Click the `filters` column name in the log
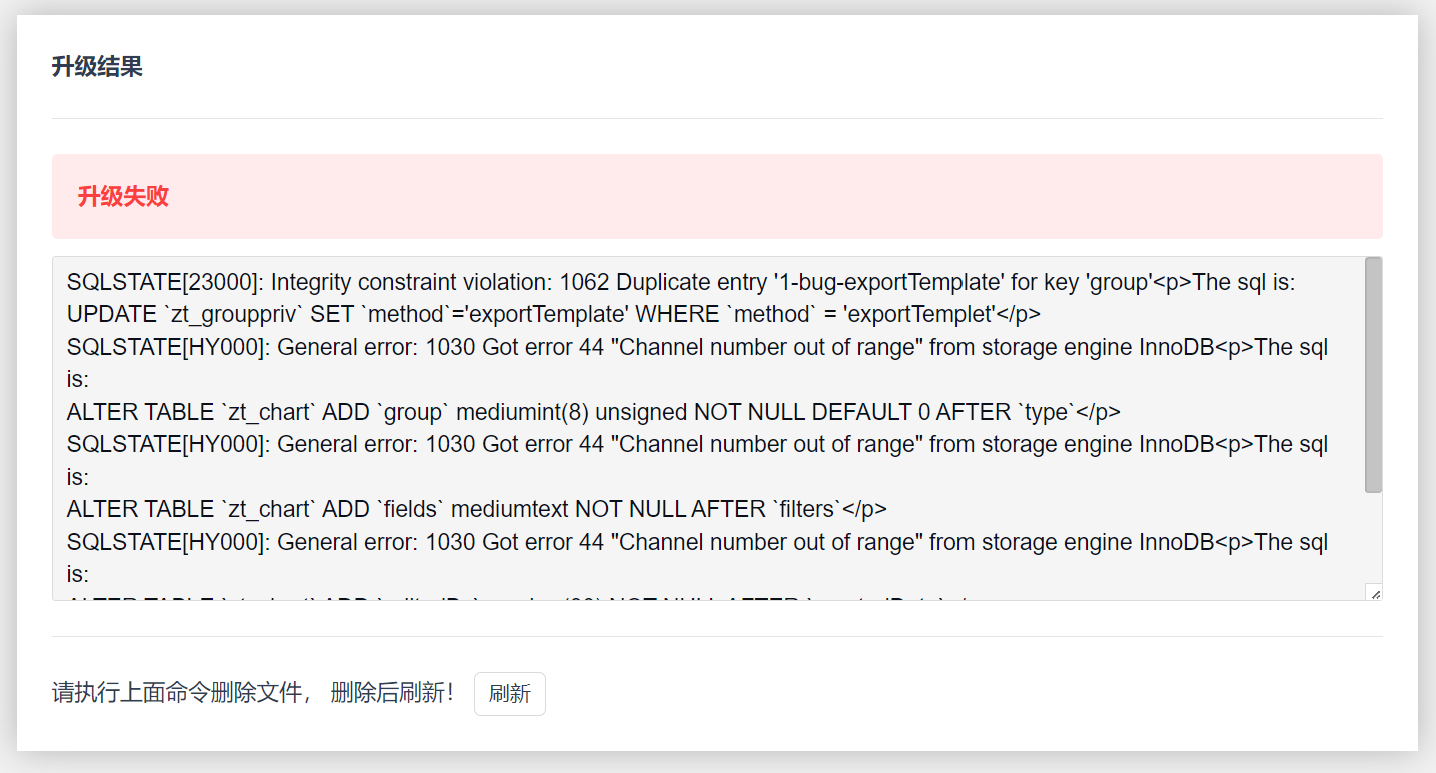 805,509
